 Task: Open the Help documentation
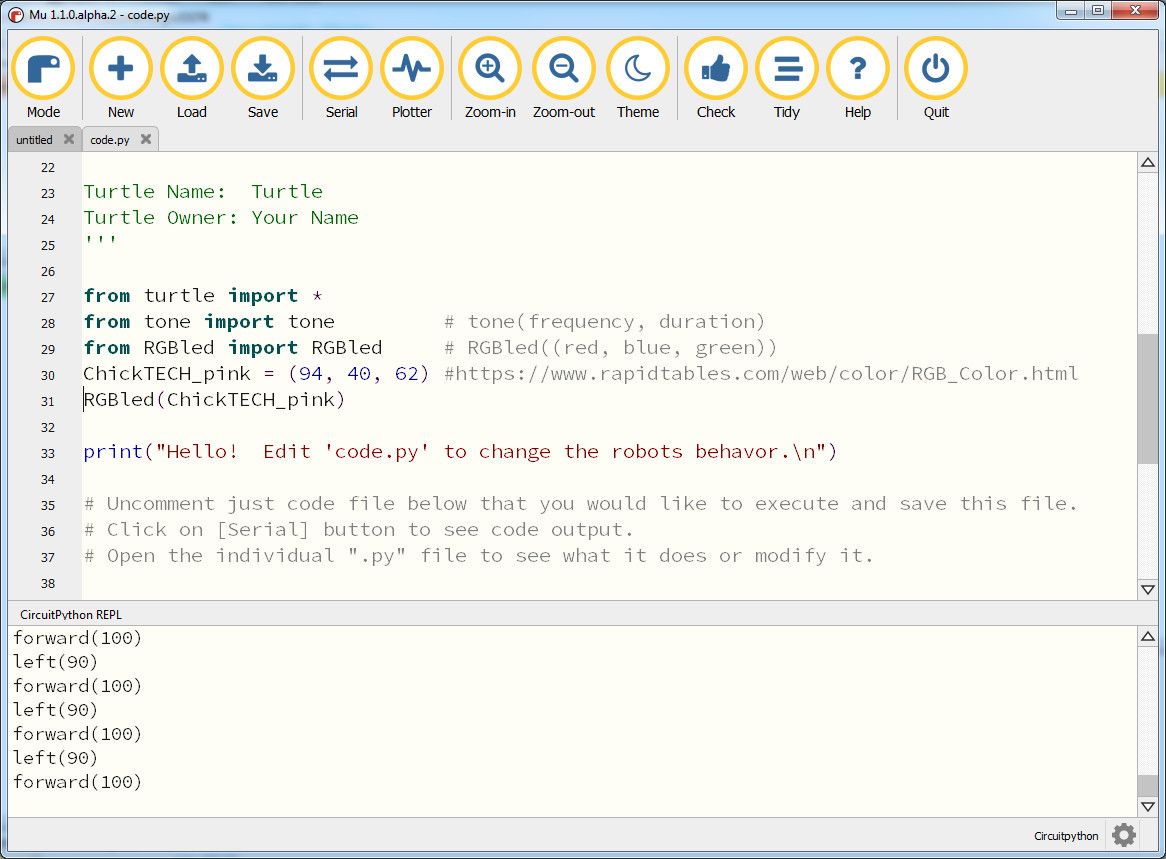858,70
